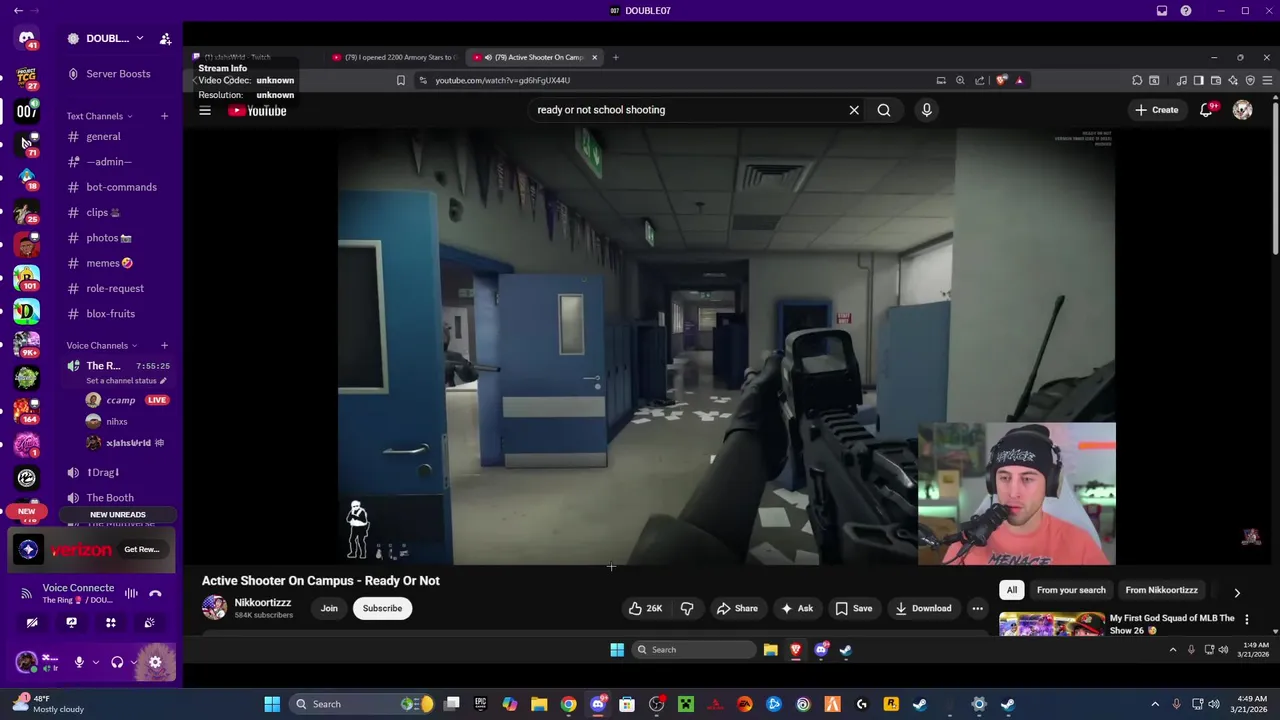Click the Ask button under video
1280x720 pixels.
tap(797, 608)
